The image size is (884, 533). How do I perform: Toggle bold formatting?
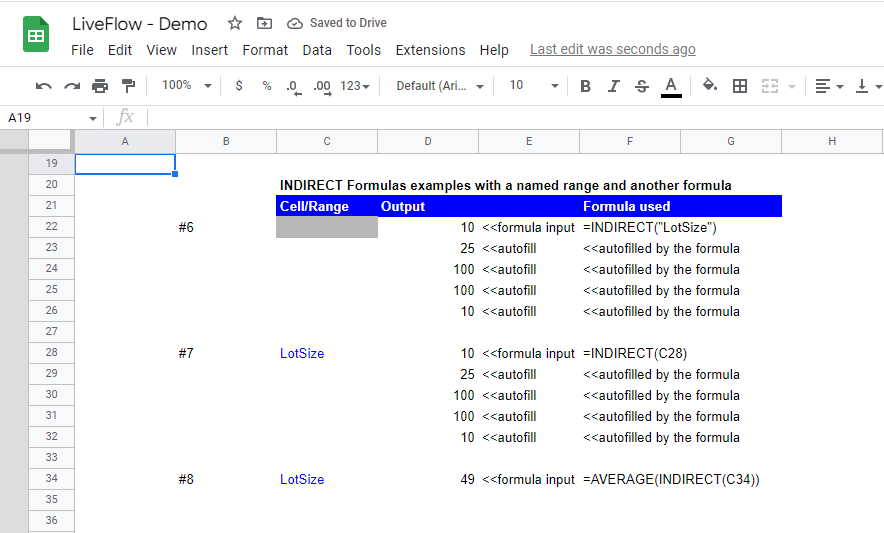(x=585, y=86)
